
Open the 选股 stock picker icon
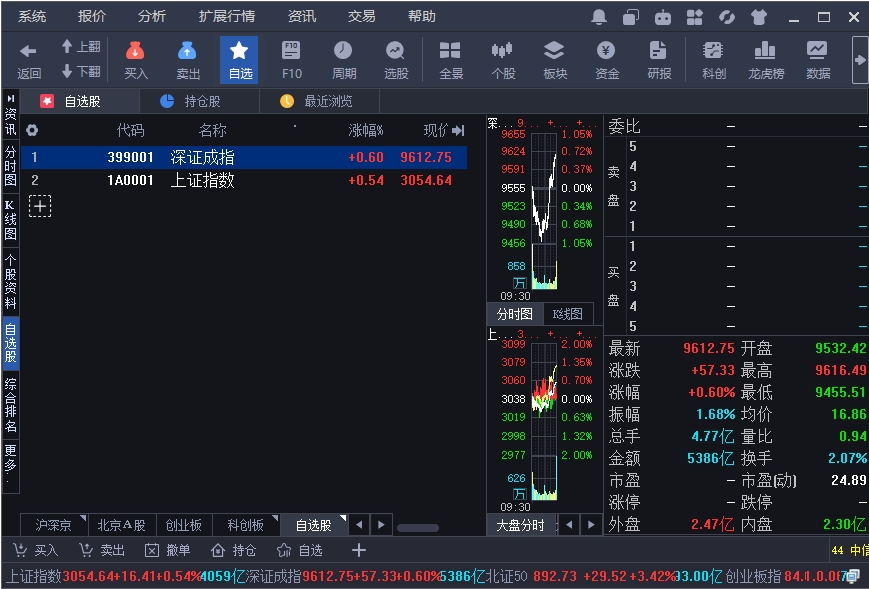pyautogui.click(x=395, y=50)
